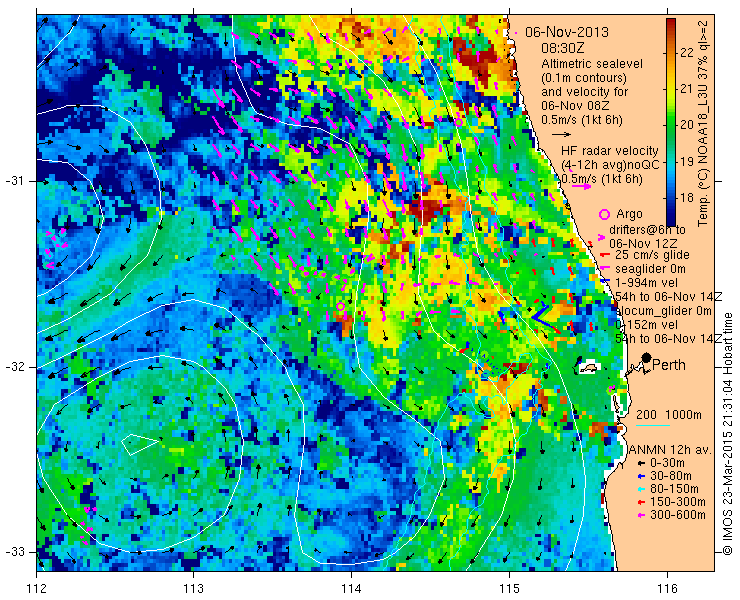This screenshot has height=600, width=740.
Task: Click the blue 30-80m ANMN arrow symbol
Action: pyautogui.click(x=641, y=477)
